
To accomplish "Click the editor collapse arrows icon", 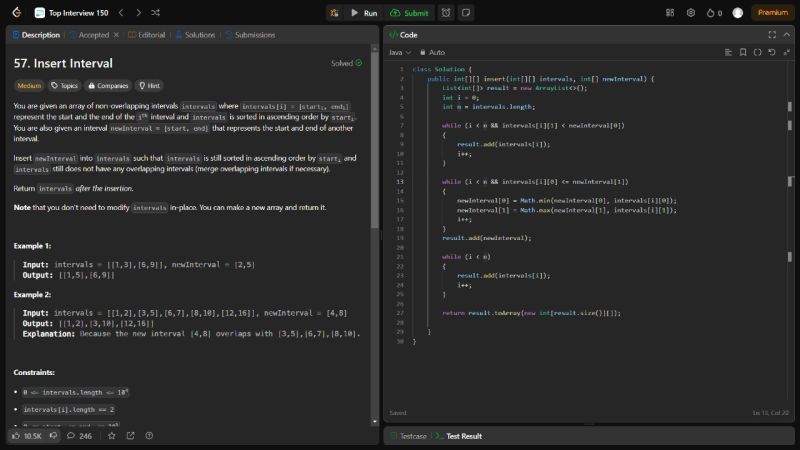I will pyautogui.click(x=787, y=52).
